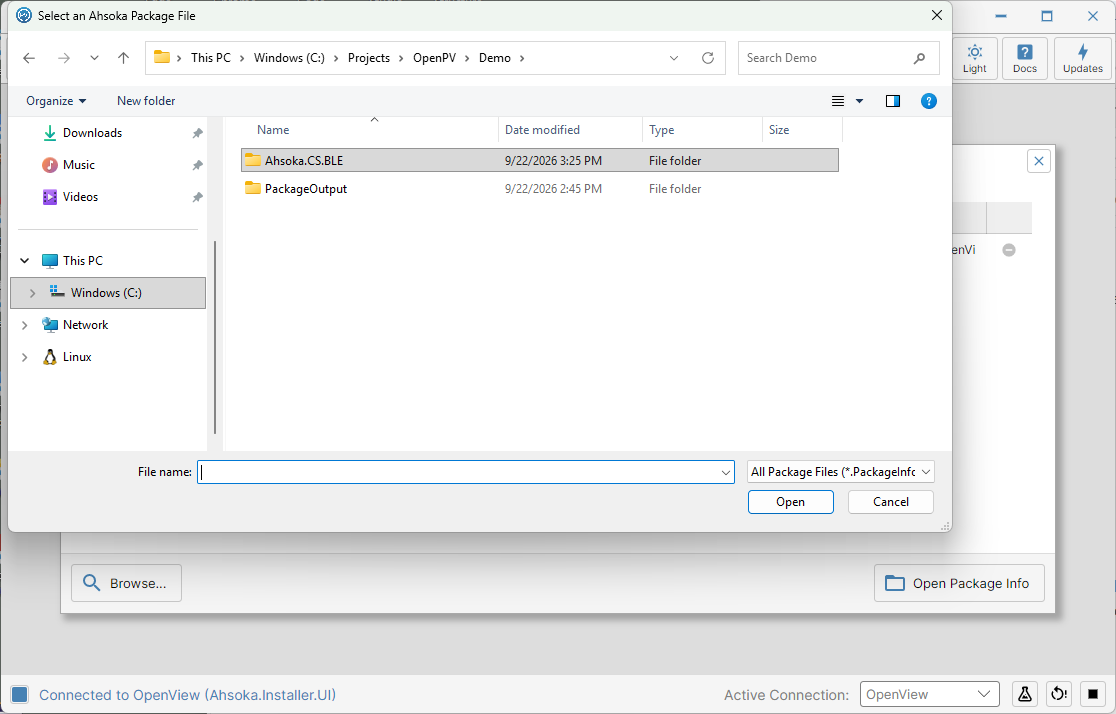Create a New folder
Viewport: 1116px width, 714px height.
click(146, 101)
